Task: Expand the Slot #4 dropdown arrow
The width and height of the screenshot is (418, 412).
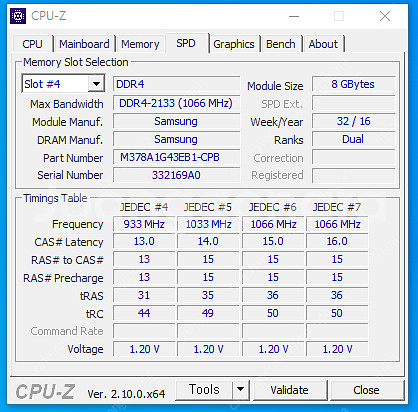Action: [x=96, y=84]
